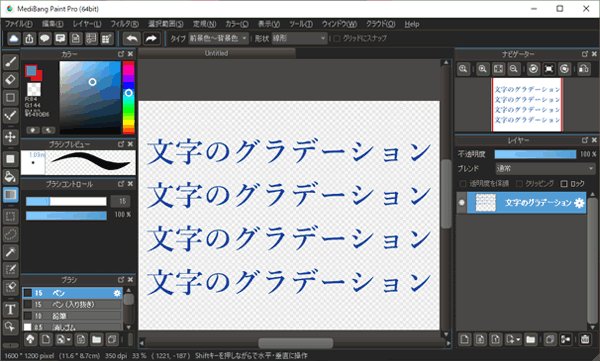Select the 鉛筆 brush row
Viewport: 600px width, 362px height.
coord(72,316)
